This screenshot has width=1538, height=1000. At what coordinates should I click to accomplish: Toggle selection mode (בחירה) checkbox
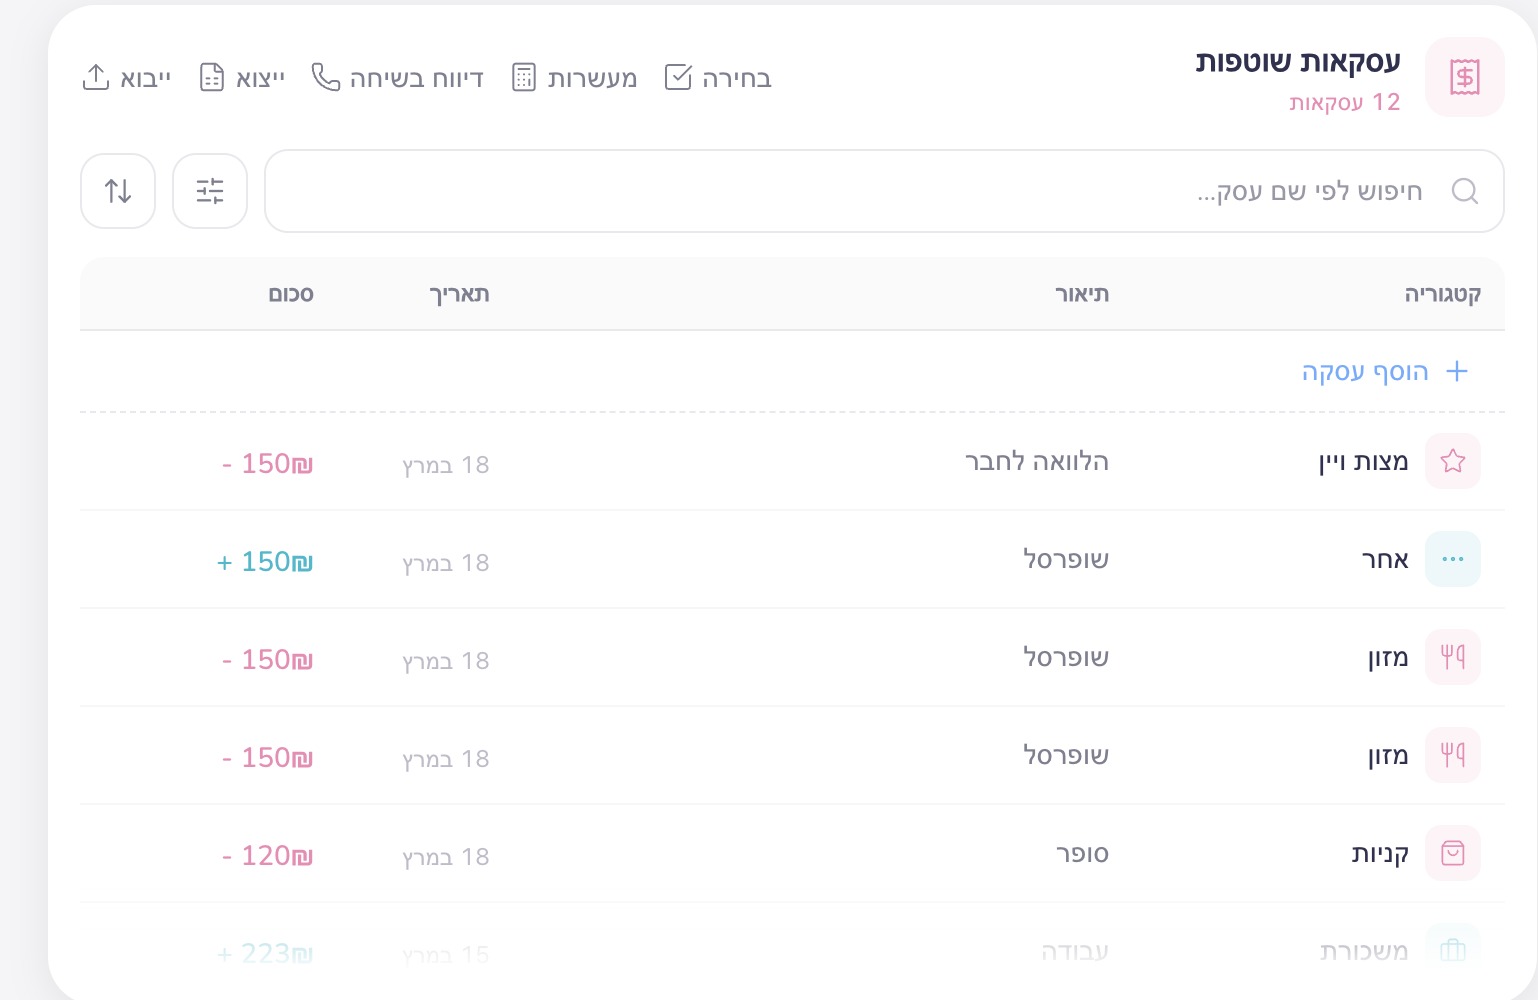(678, 78)
